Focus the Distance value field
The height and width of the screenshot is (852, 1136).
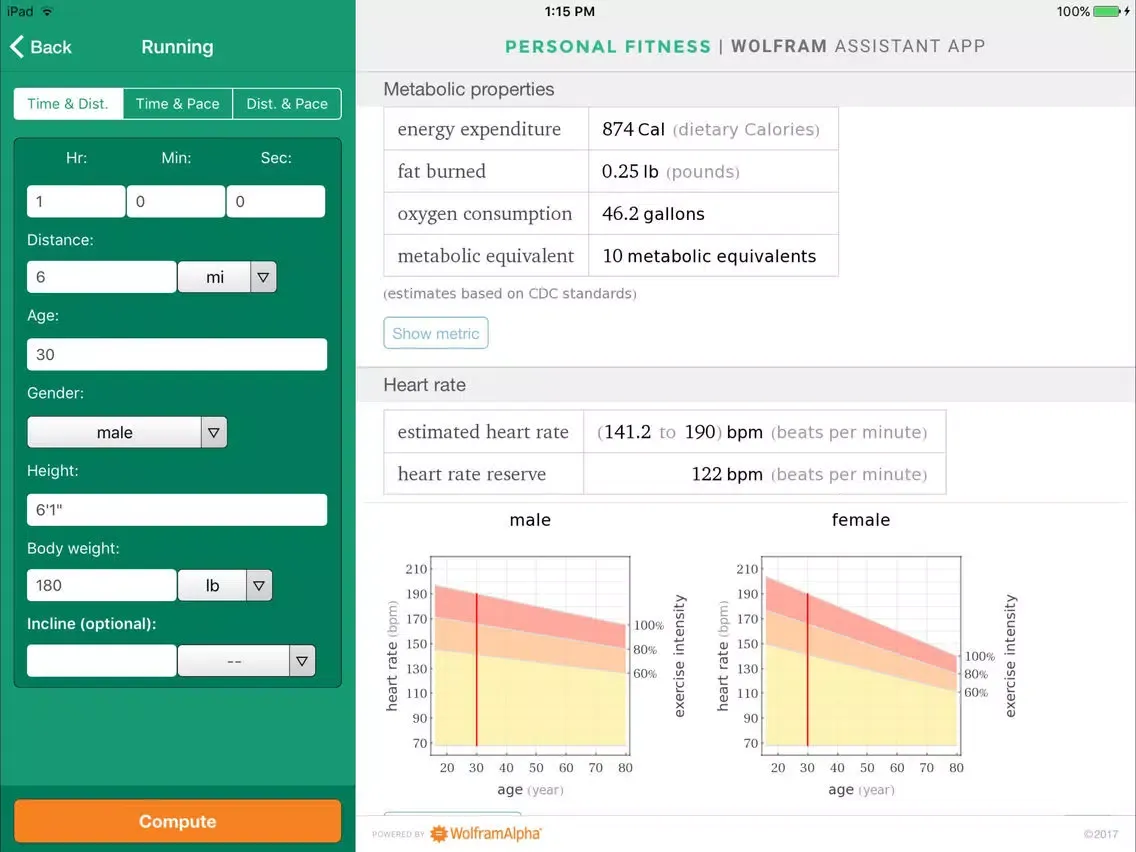click(x=101, y=277)
